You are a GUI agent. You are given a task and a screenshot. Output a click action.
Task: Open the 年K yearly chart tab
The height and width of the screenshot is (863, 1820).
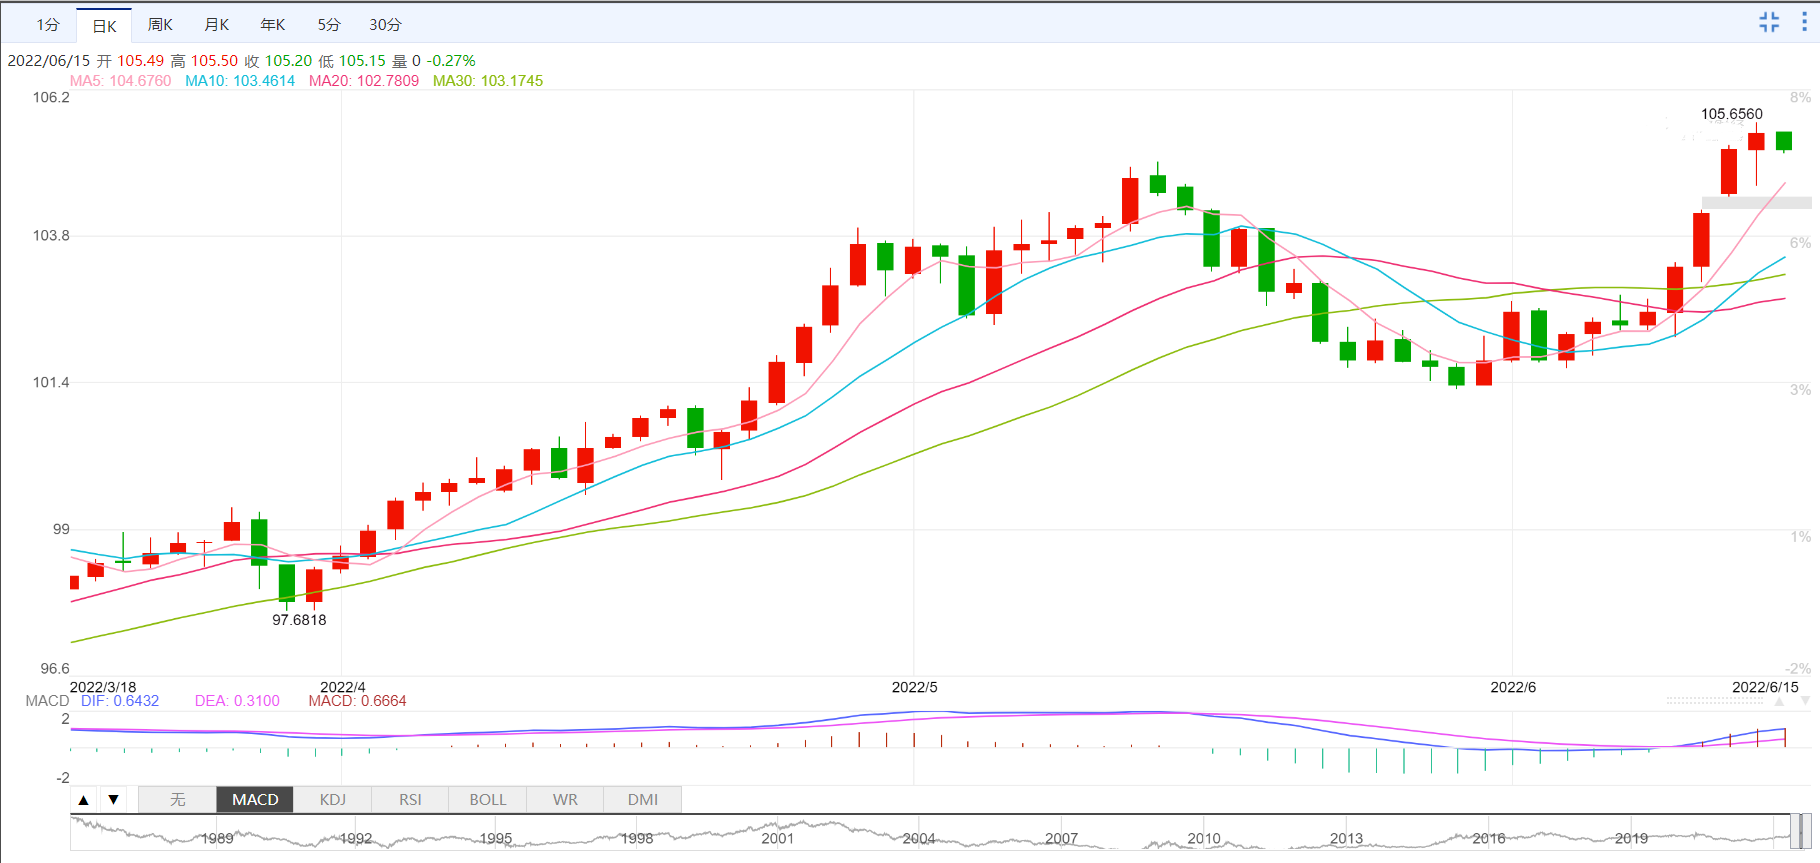273,25
